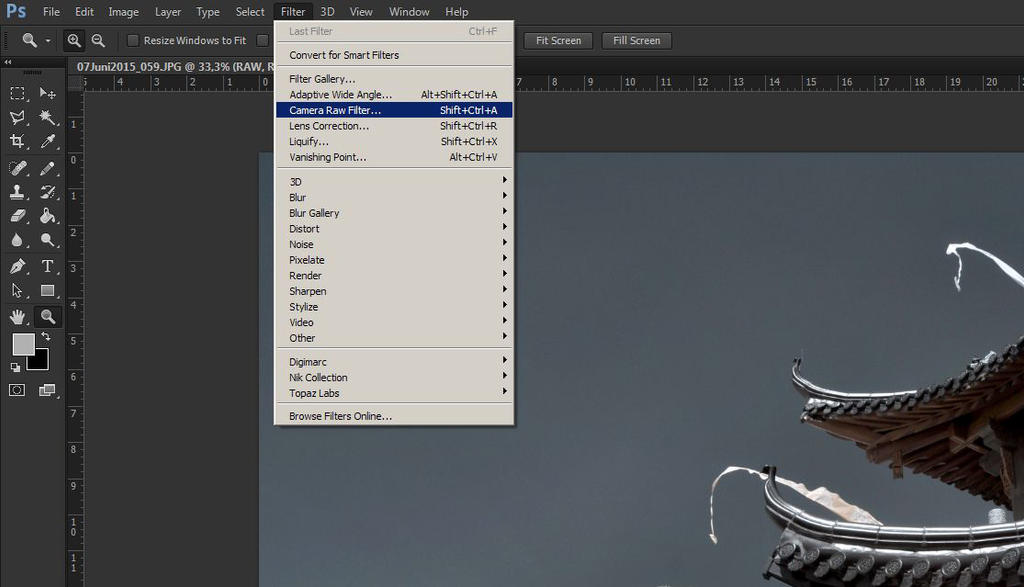Select the Clone Stamp tool
The height and width of the screenshot is (587, 1024).
point(17,192)
